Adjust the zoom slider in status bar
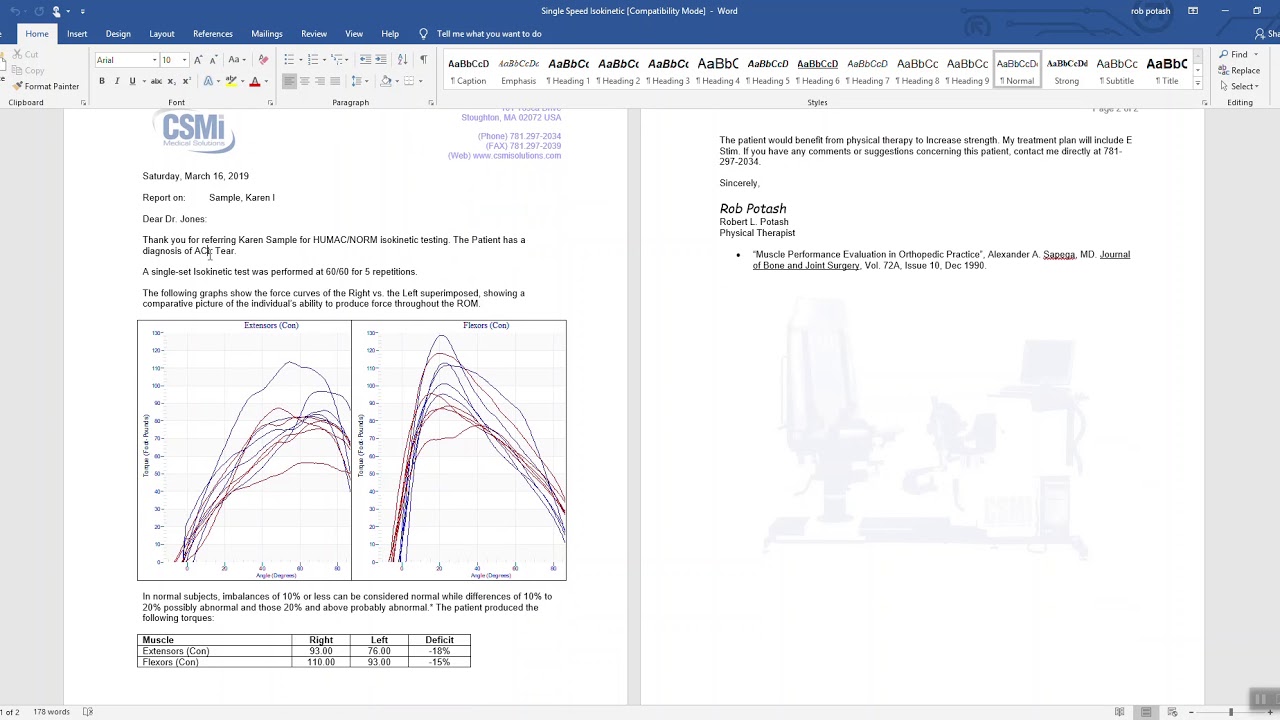 tap(1231, 712)
